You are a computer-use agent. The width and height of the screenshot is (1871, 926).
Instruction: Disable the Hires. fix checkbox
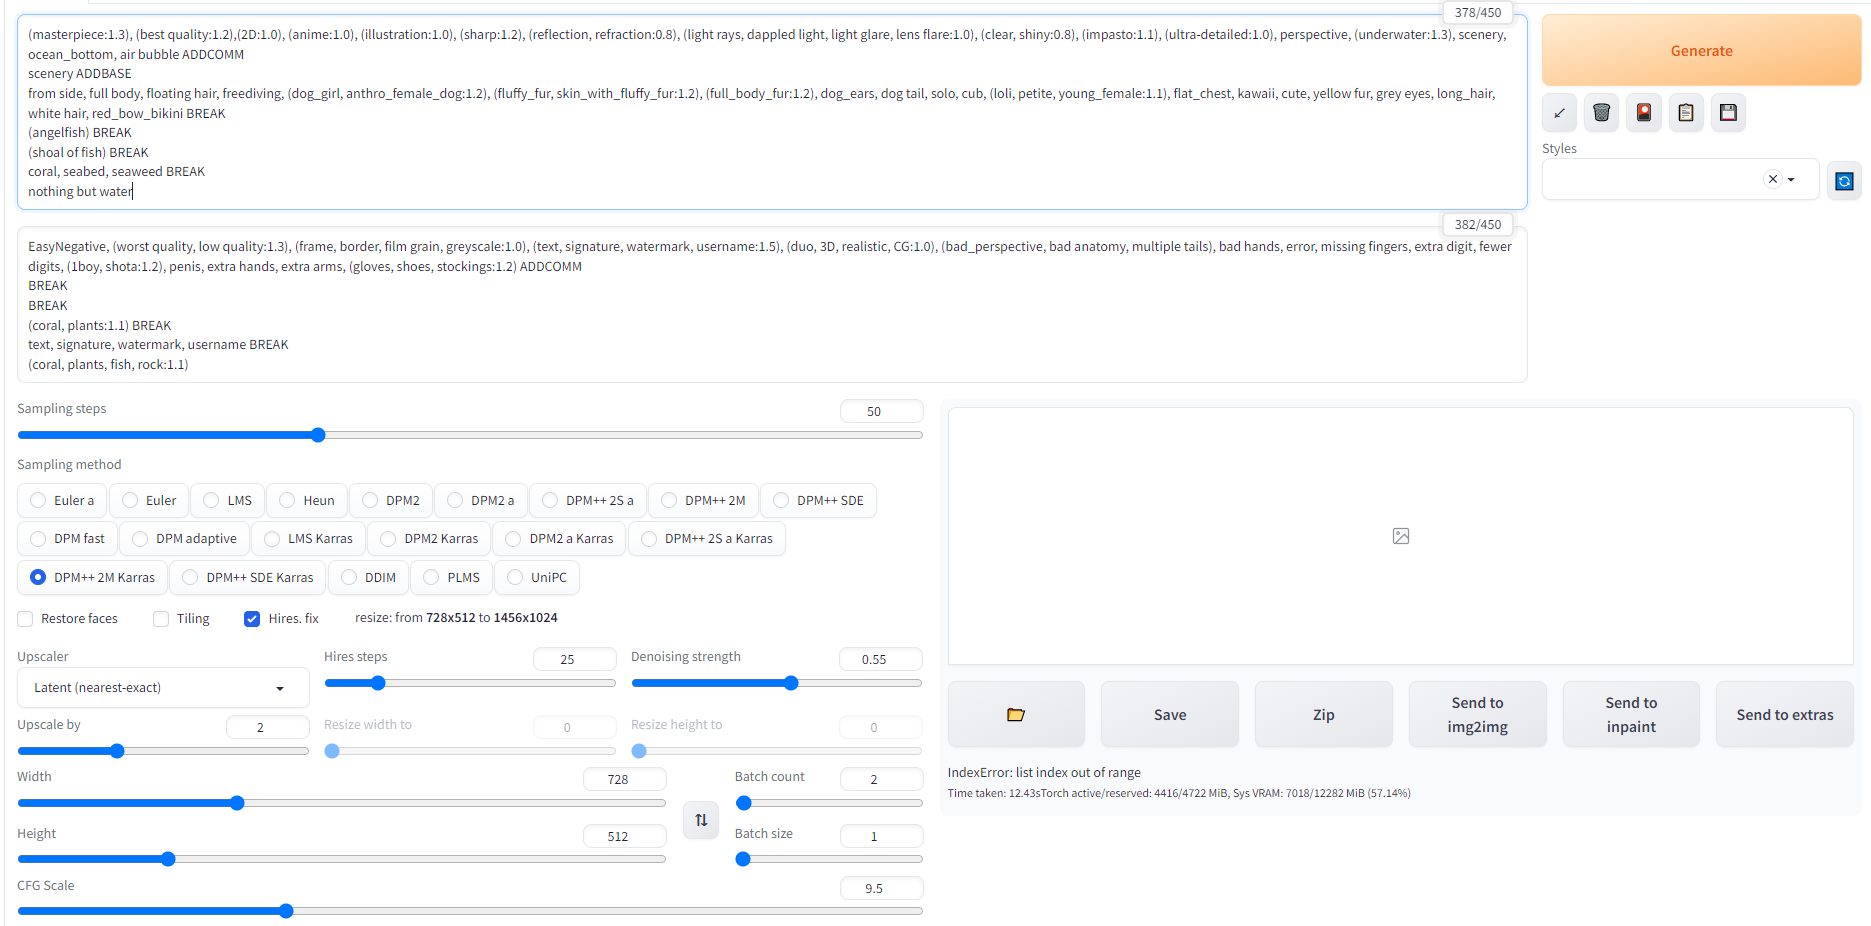click(x=251, y=618)
